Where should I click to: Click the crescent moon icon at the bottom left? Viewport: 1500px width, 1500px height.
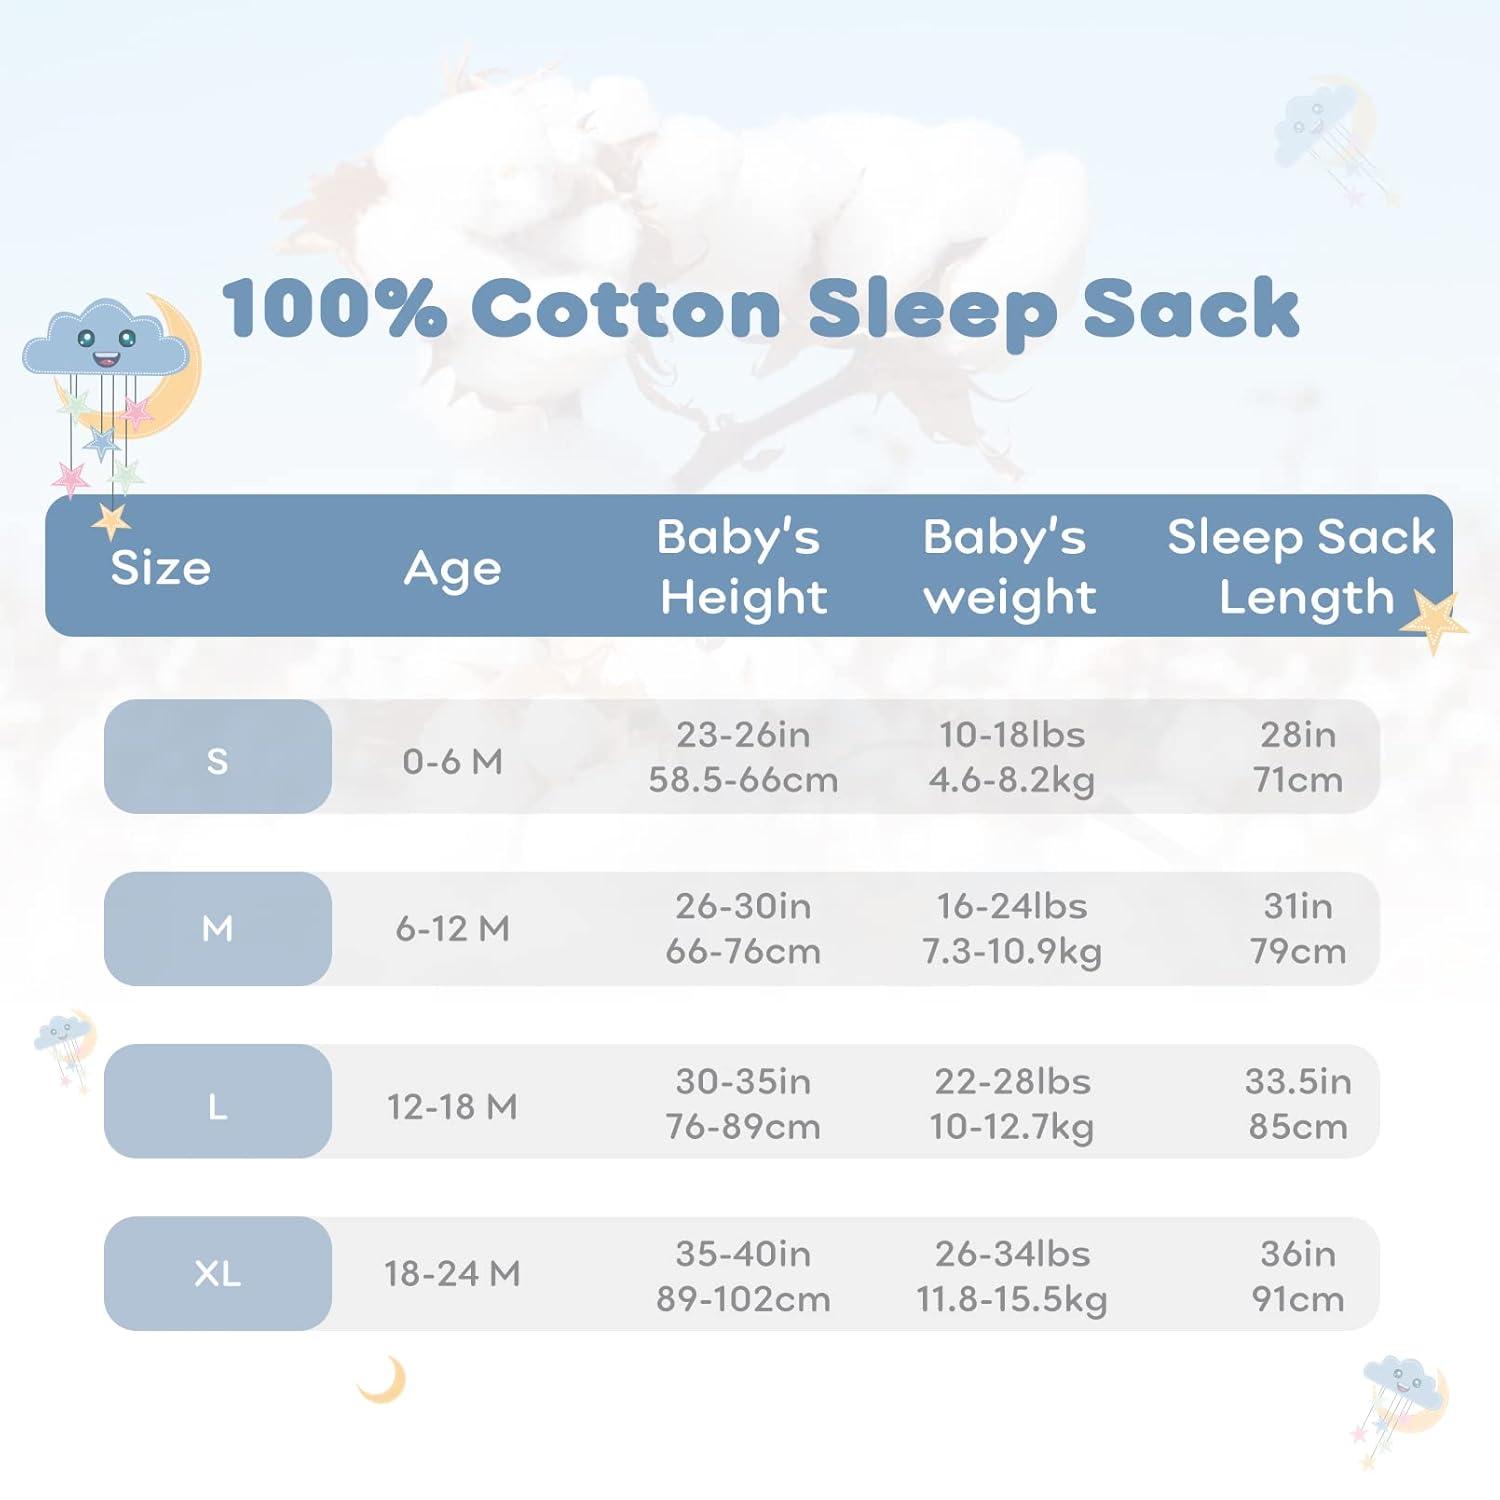tap(383, 1380)
